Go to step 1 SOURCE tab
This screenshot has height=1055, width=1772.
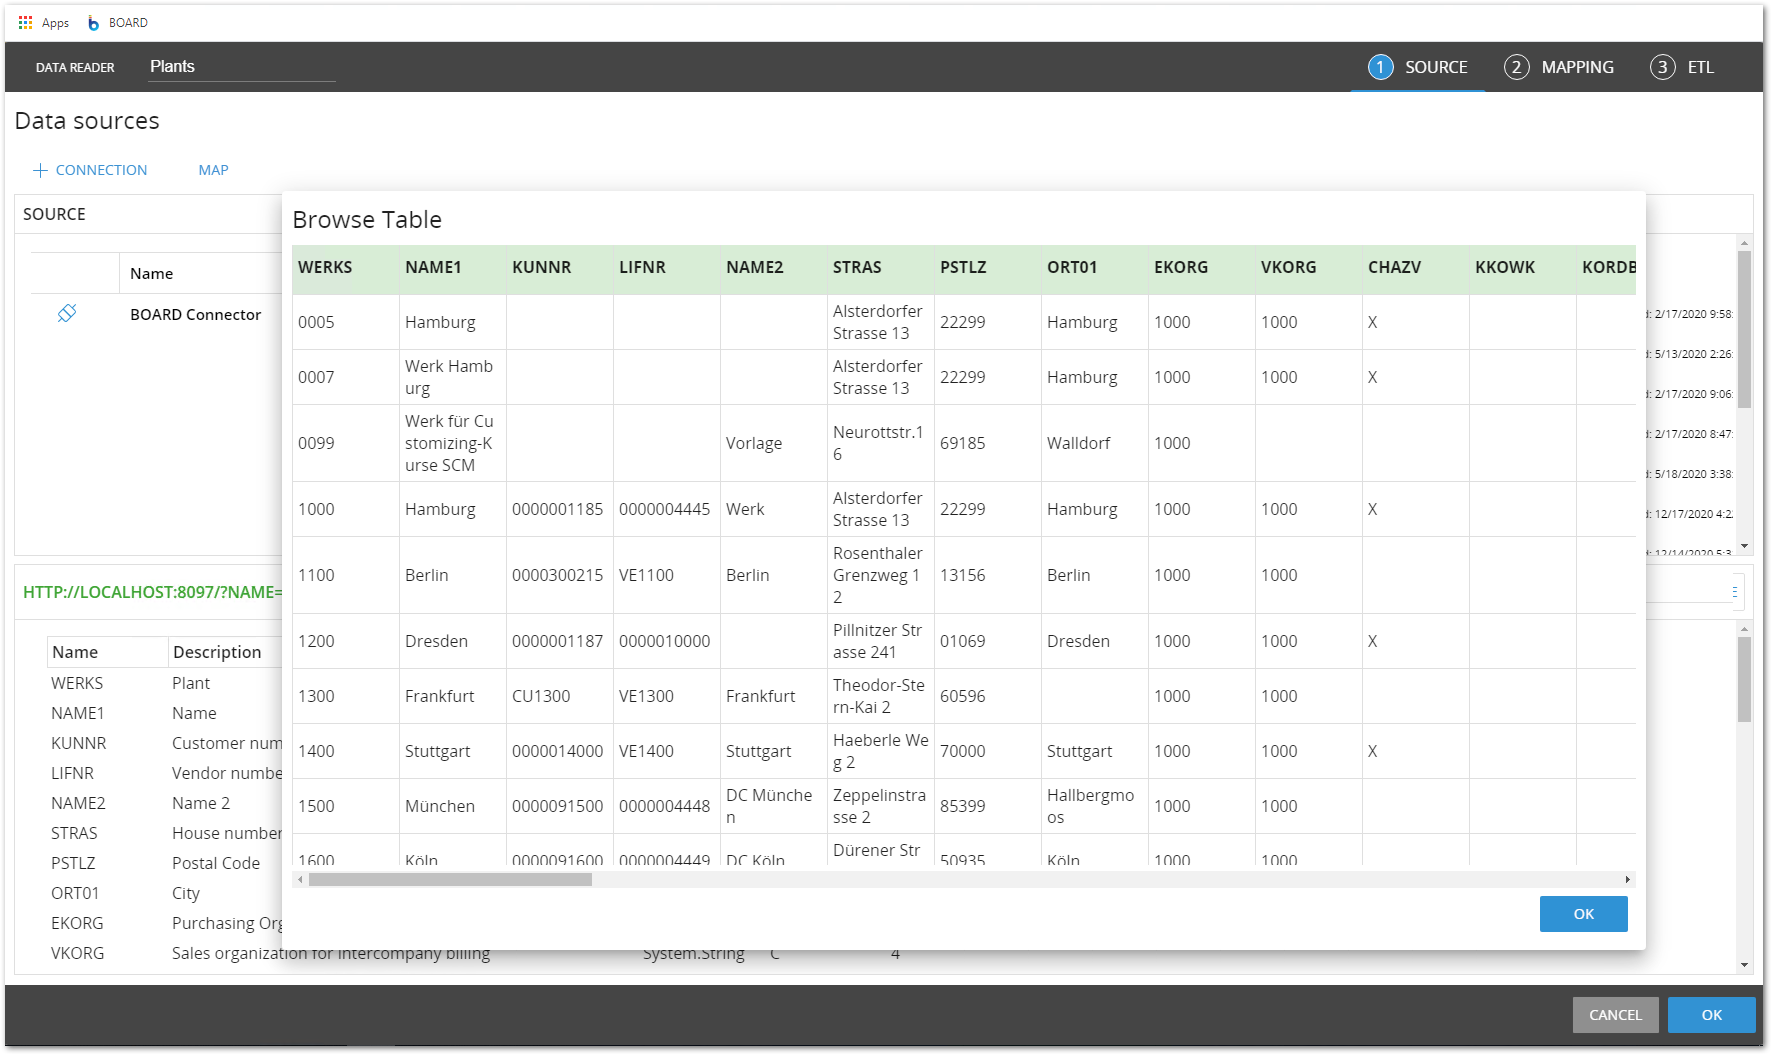(1418, 67)
